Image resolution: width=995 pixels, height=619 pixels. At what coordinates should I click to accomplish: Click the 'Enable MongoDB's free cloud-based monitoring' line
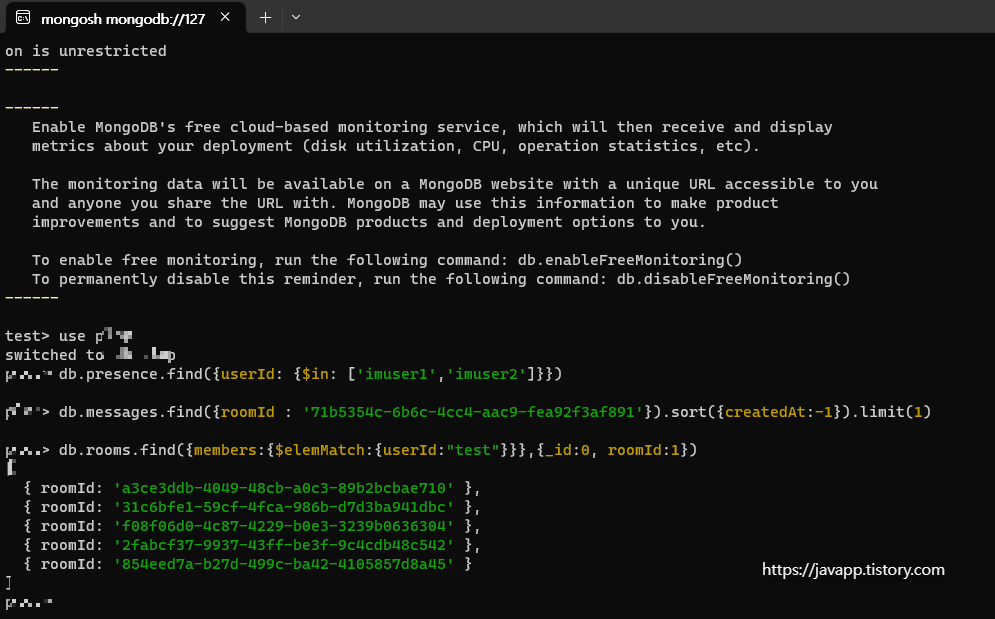[x=432, y=127]
